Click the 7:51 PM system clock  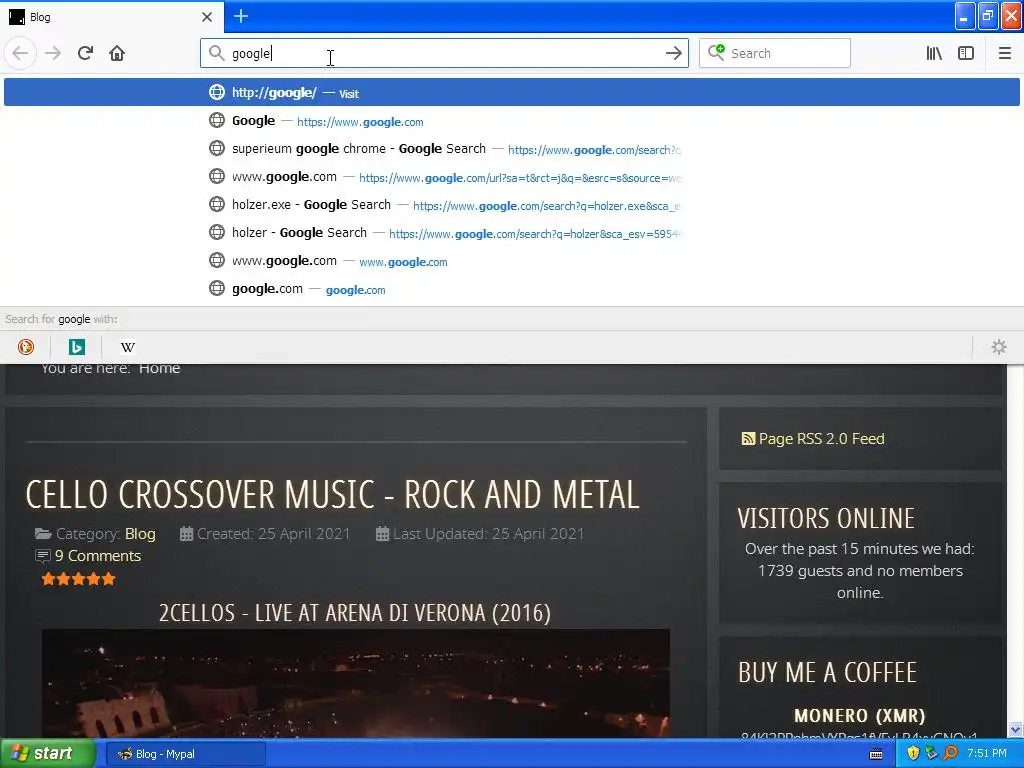(x=987, y=754)
